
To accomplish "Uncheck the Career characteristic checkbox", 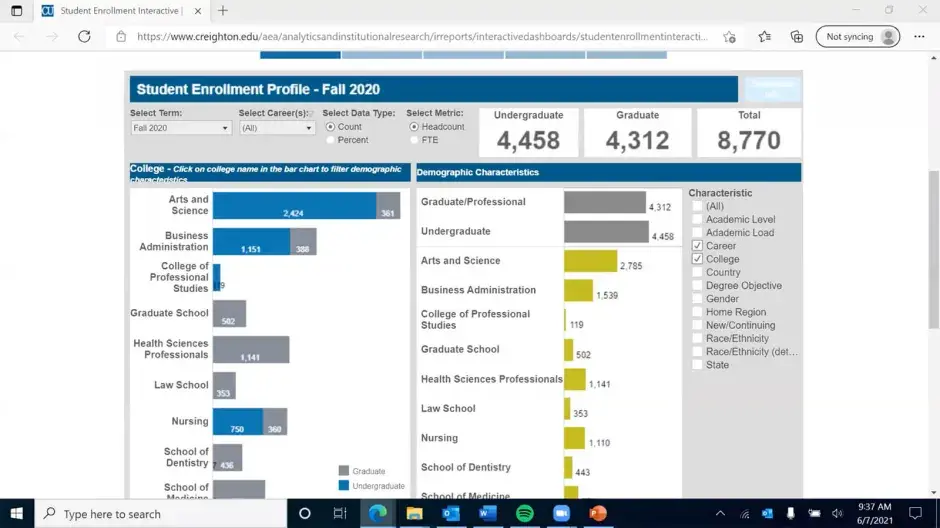I will pos(697,246).
